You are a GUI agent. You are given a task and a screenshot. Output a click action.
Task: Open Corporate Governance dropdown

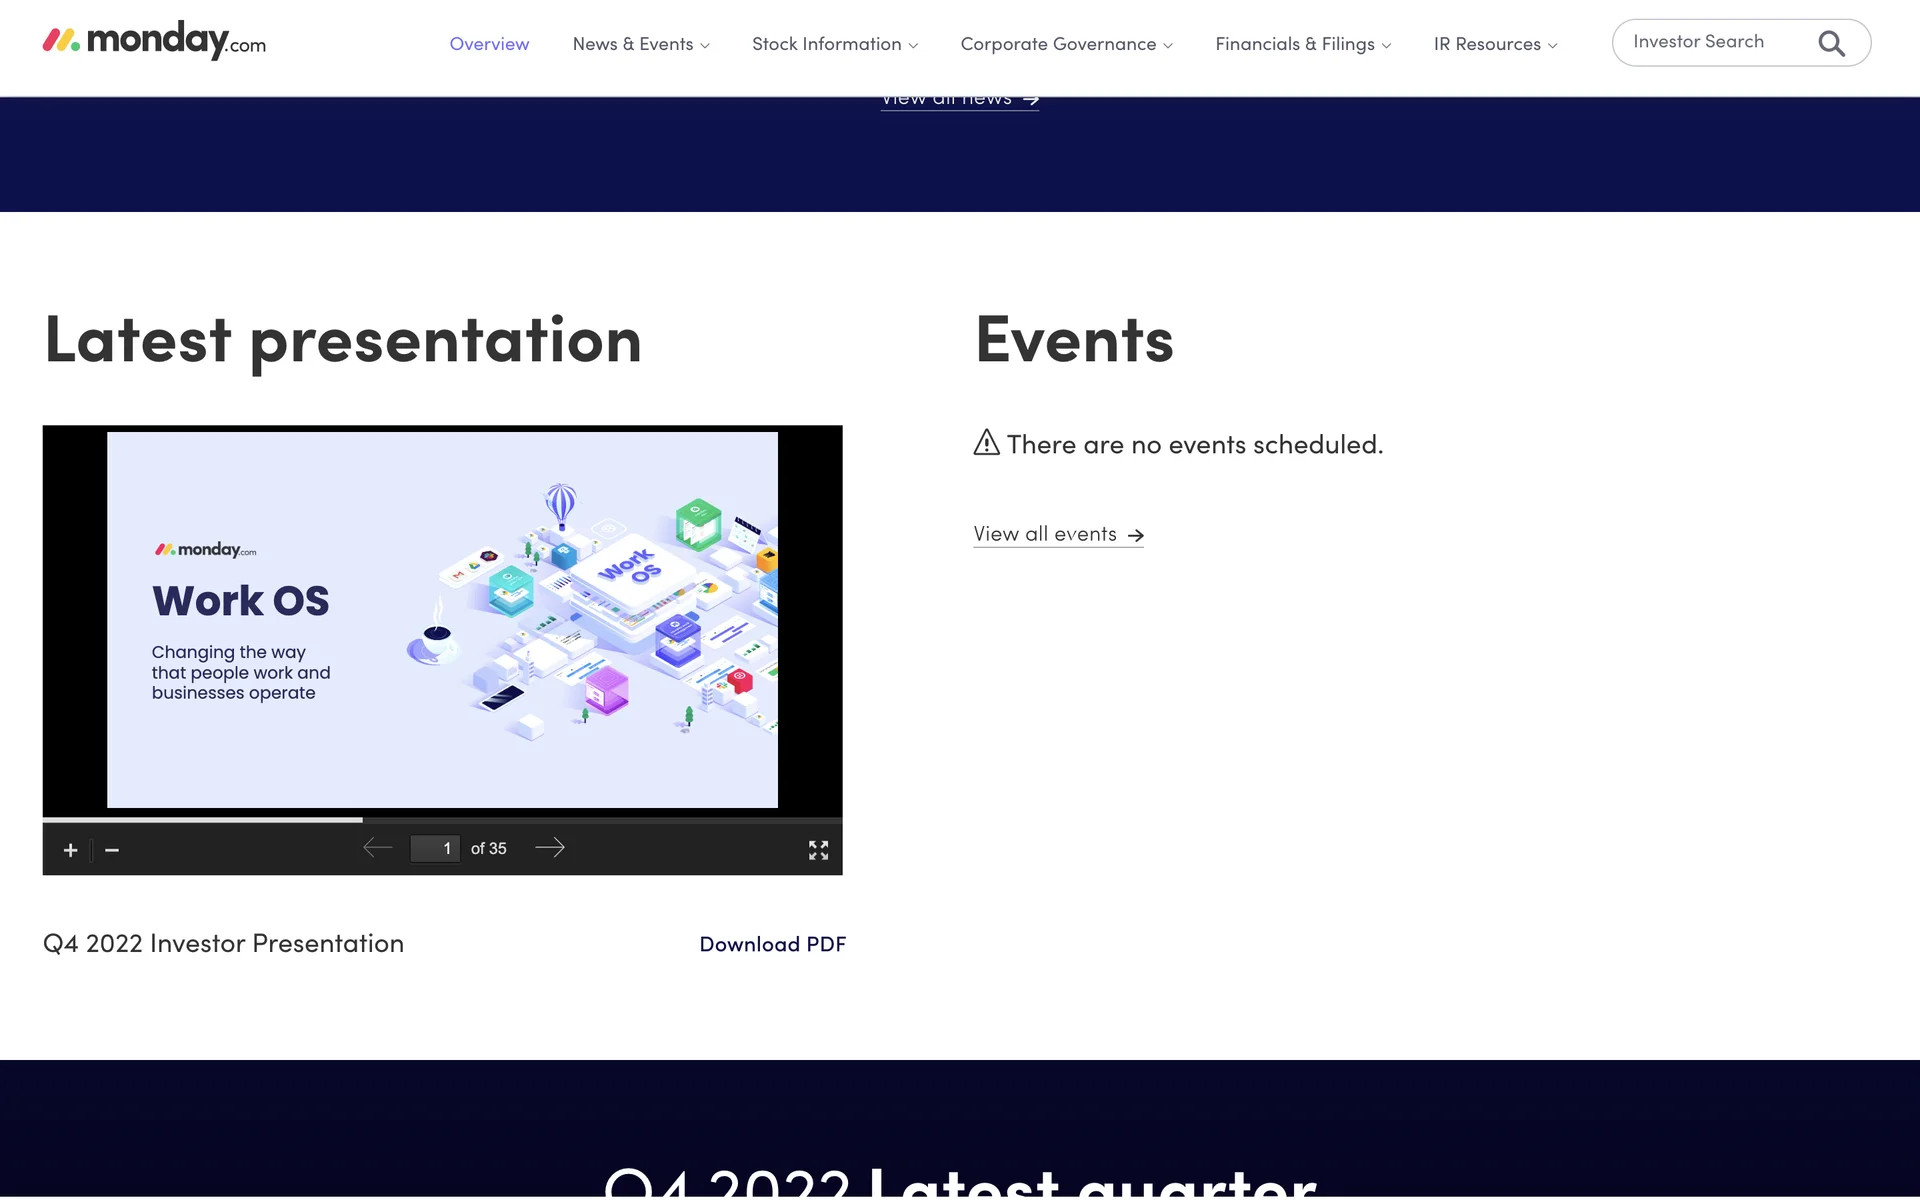click(1066, 44)
